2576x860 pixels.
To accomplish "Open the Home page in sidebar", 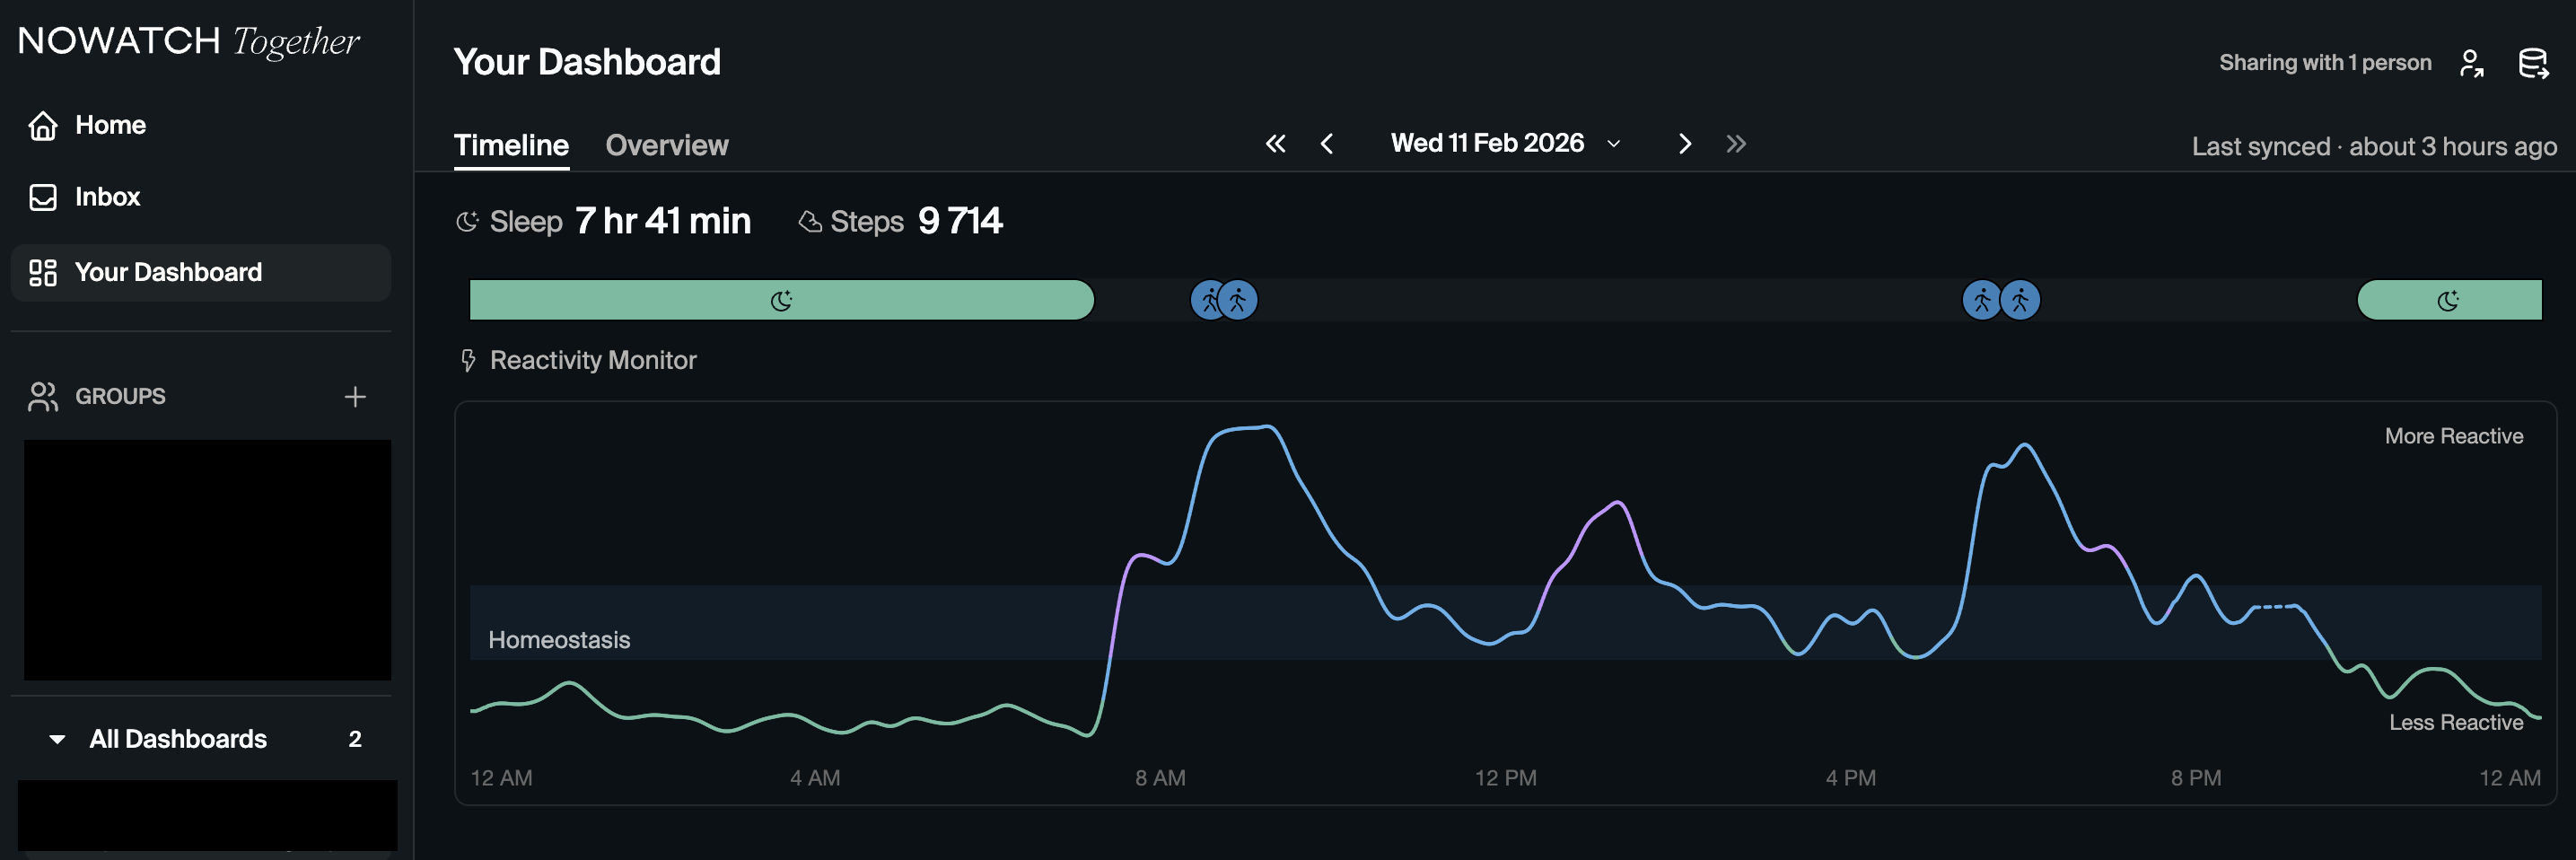I will point(200,125).
